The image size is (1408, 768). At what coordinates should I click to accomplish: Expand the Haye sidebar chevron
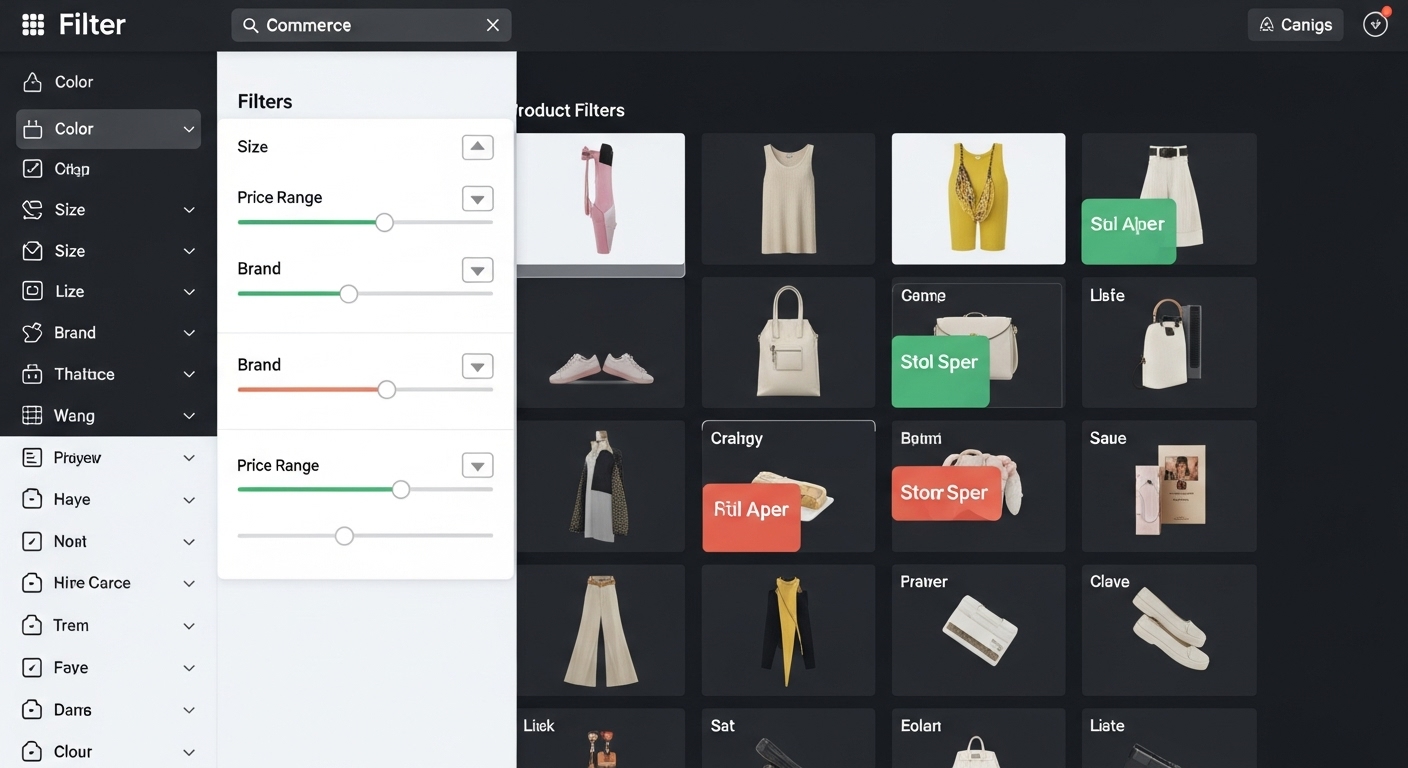point(189,500)
